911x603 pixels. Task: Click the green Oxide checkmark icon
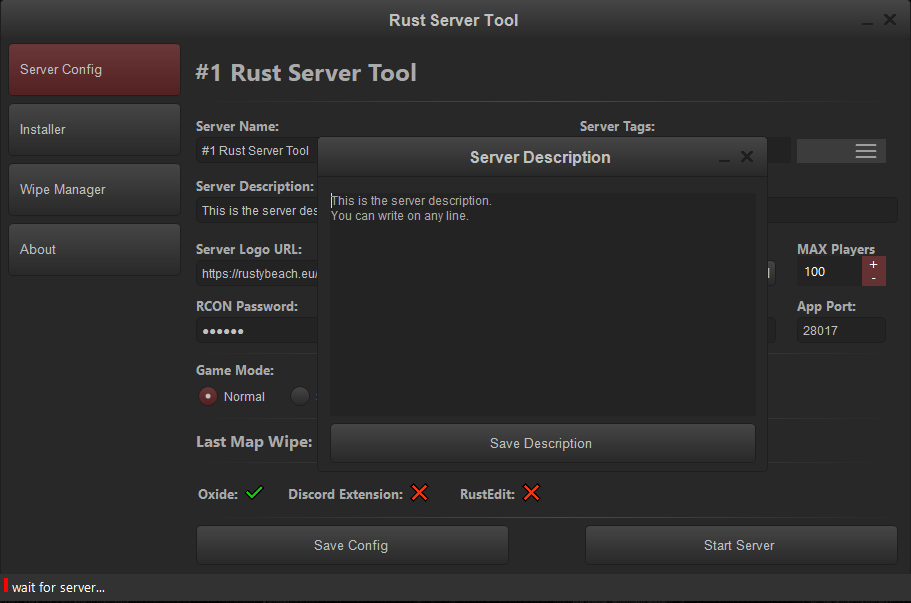pos(254,493)
